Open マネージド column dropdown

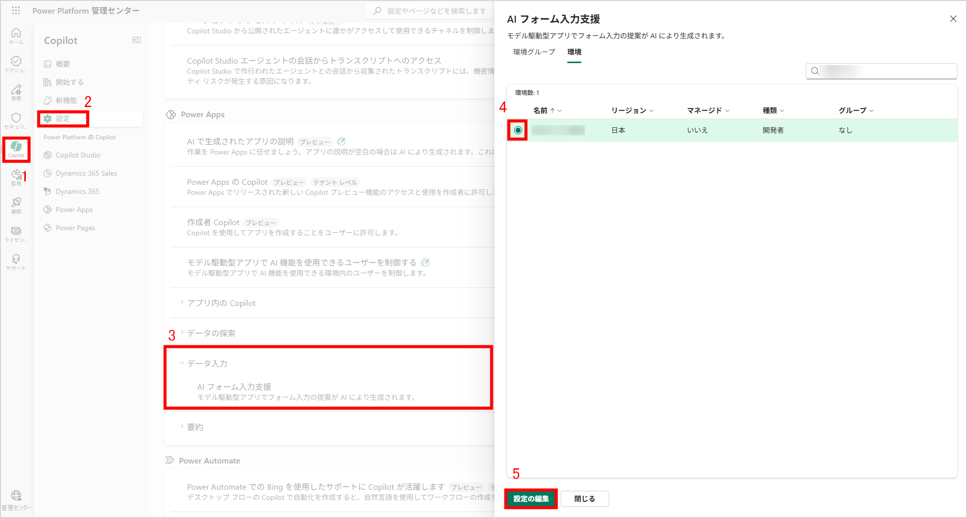tap(727, 110)
